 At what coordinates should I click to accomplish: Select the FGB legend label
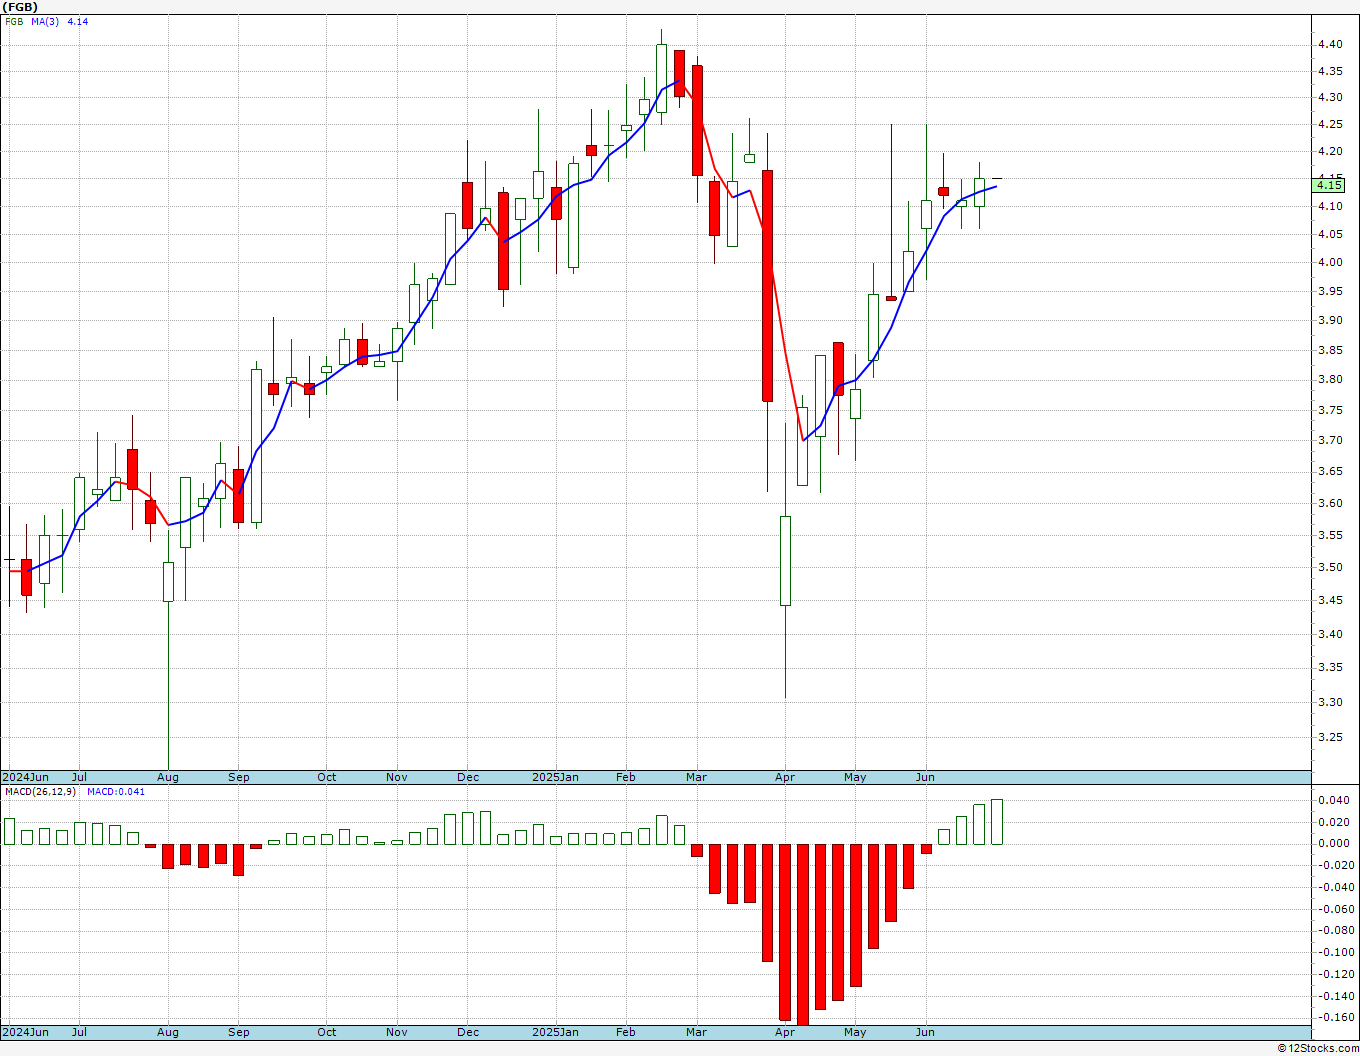14,21
